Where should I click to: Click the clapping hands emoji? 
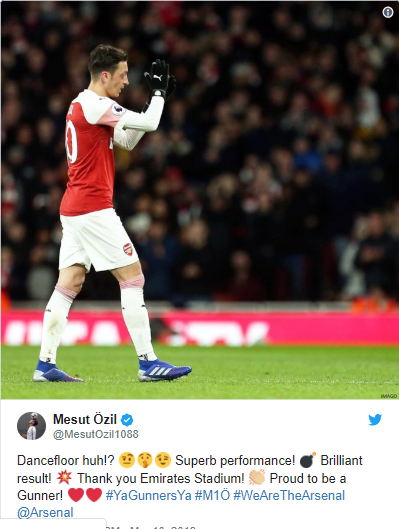tap(257, 478)
